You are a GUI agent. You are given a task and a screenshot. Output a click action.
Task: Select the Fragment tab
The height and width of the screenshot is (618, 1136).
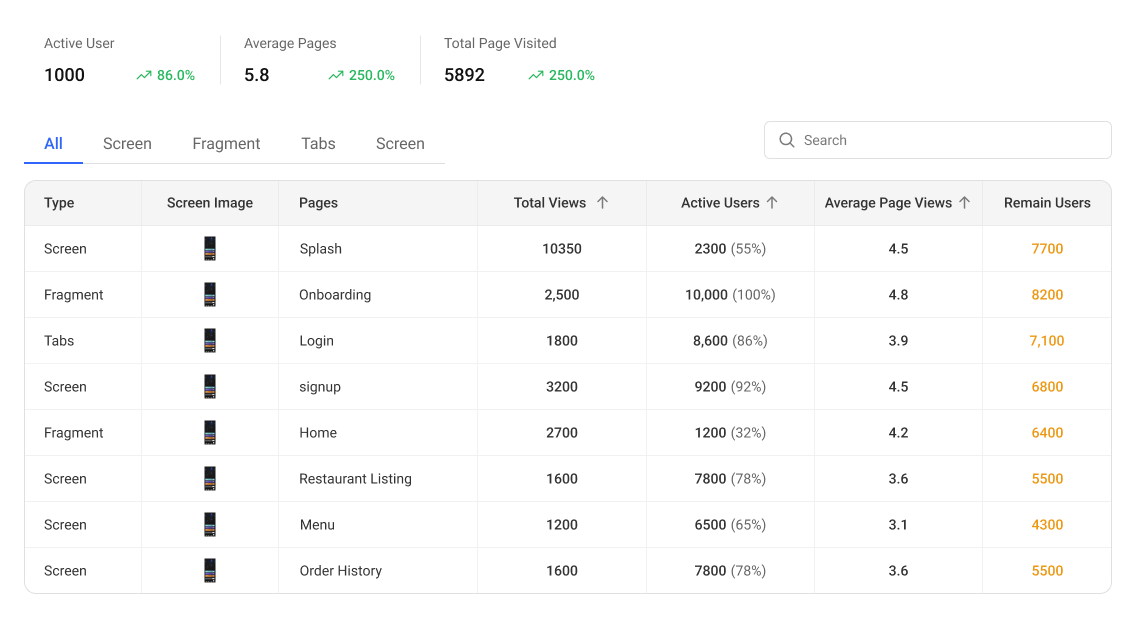226,144
